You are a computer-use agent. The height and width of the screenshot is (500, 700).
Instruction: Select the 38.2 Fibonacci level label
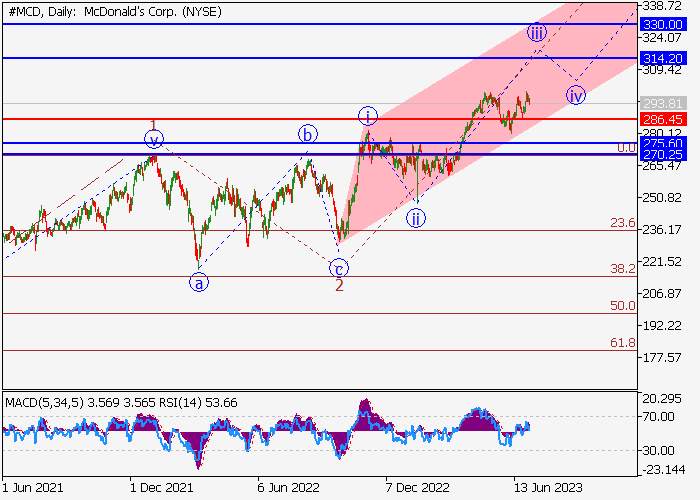point(623,268)
